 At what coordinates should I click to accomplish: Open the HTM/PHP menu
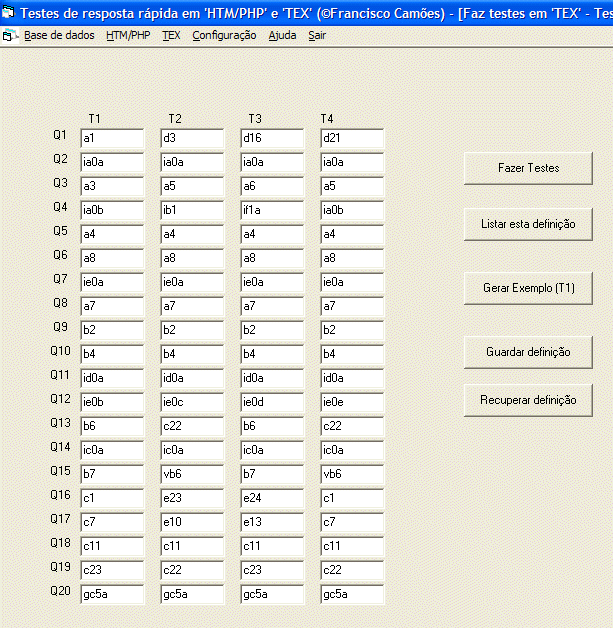128,35
